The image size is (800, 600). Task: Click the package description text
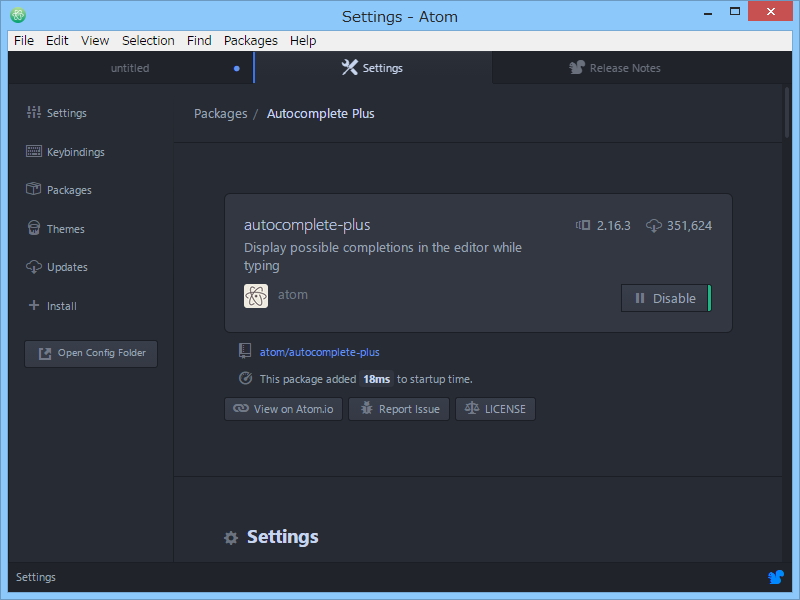pyautogui.click(x=383, y=257)
